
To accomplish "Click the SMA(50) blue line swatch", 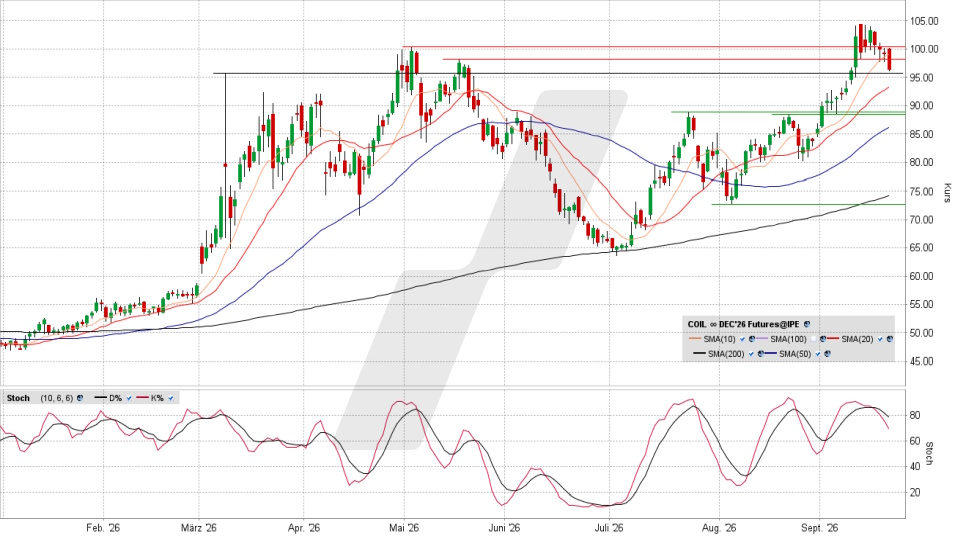I will (x=770, y=353).
